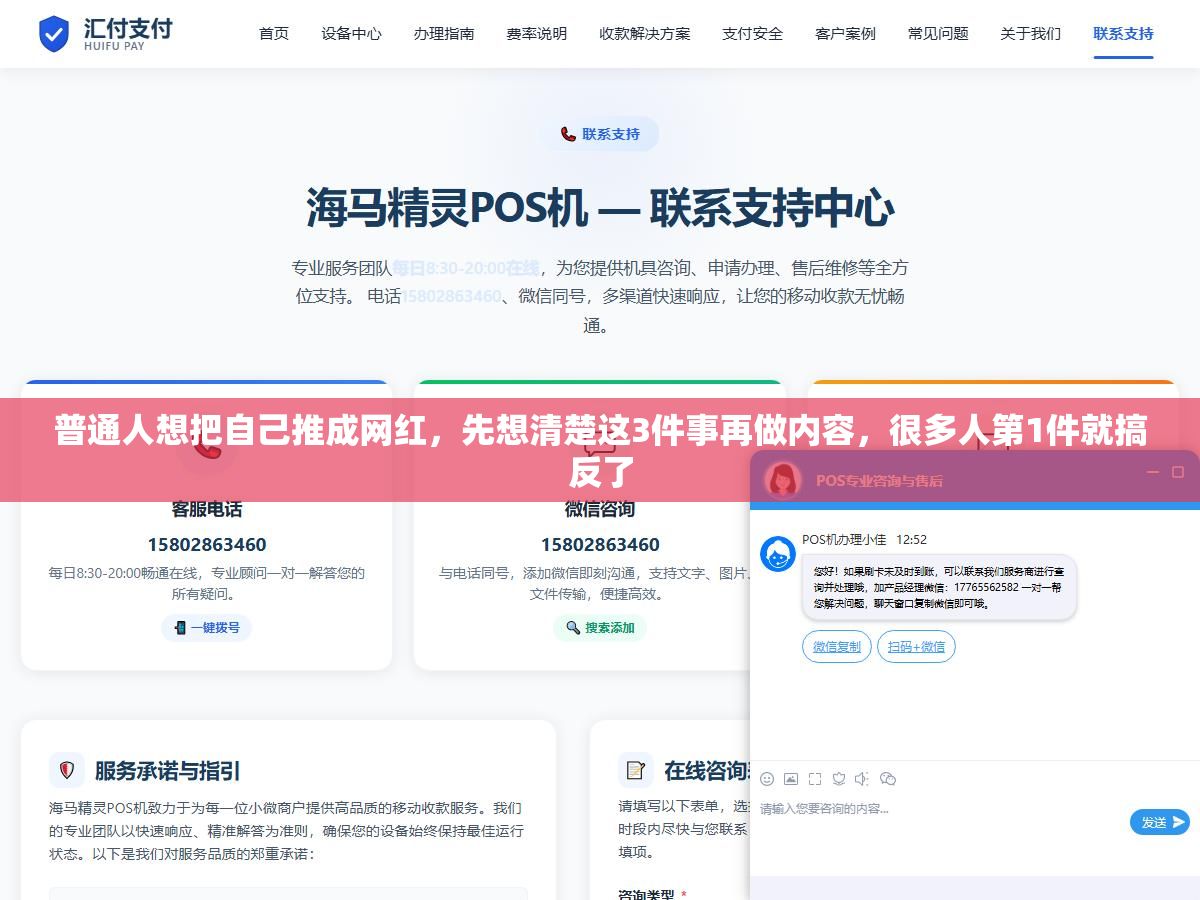The height and width of the screenshot is (900, 1200).
Task: Click the 一键拨号 button
Action: click(x=206, y=628)
